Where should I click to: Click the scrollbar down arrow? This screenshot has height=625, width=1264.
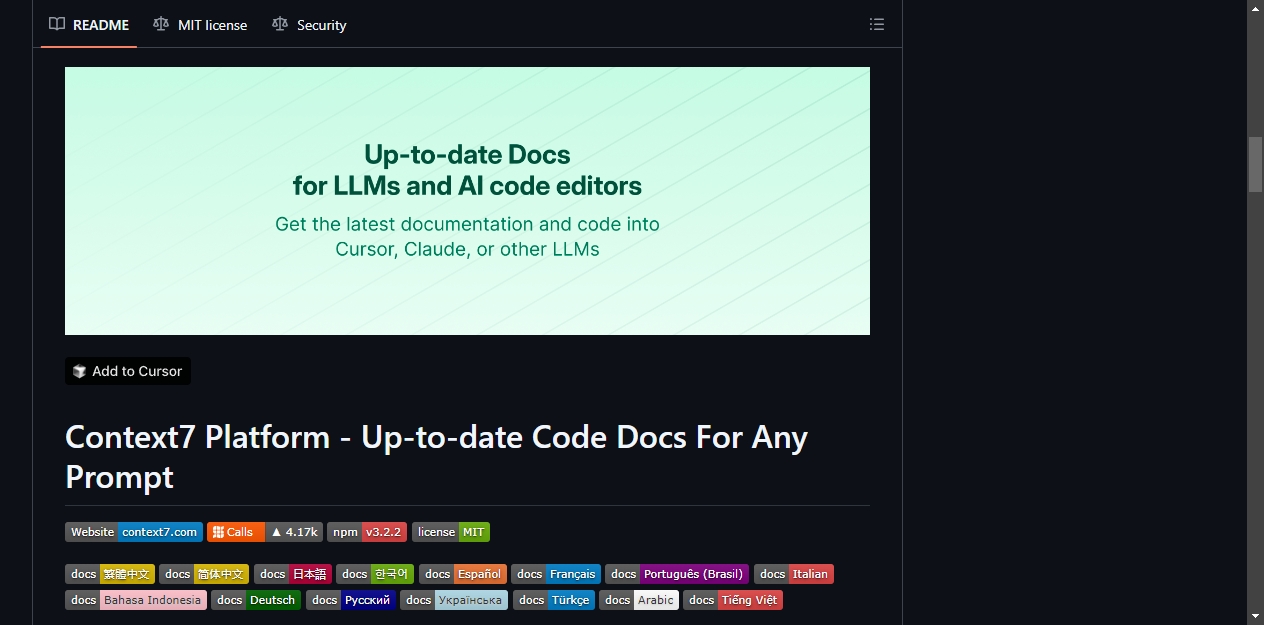pos(1255,616)
